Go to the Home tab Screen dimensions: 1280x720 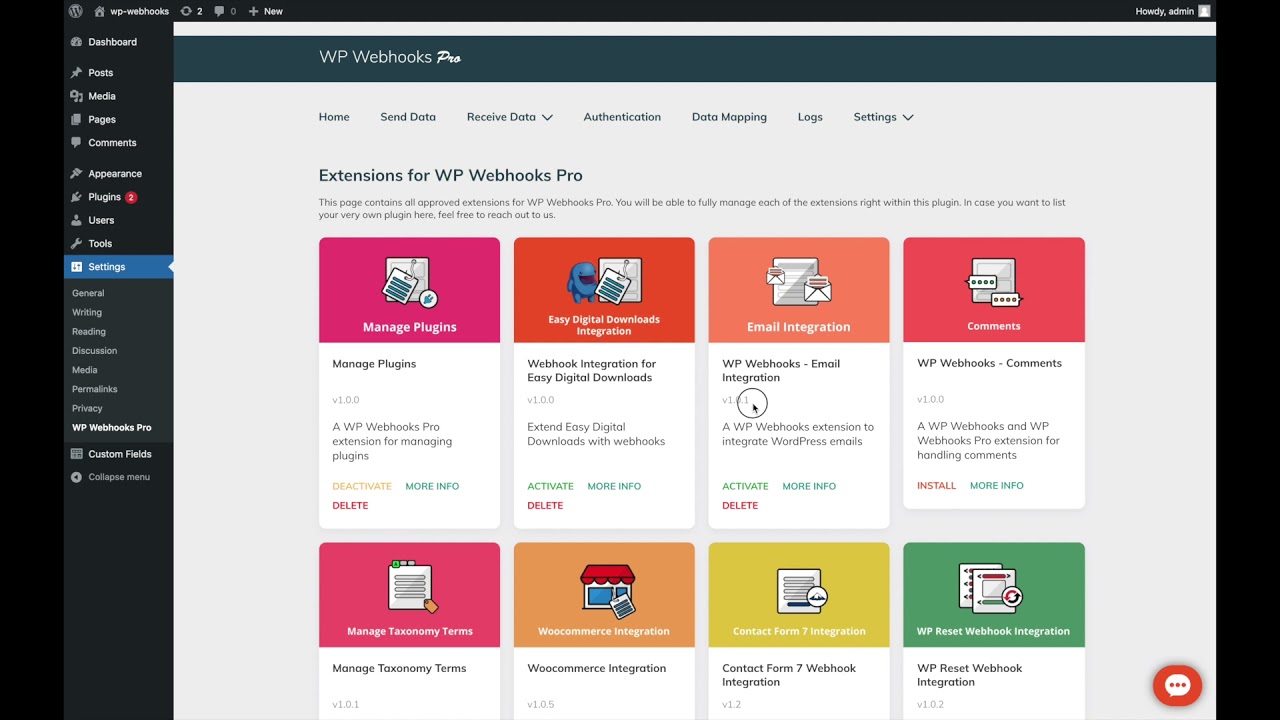[334, 117]
